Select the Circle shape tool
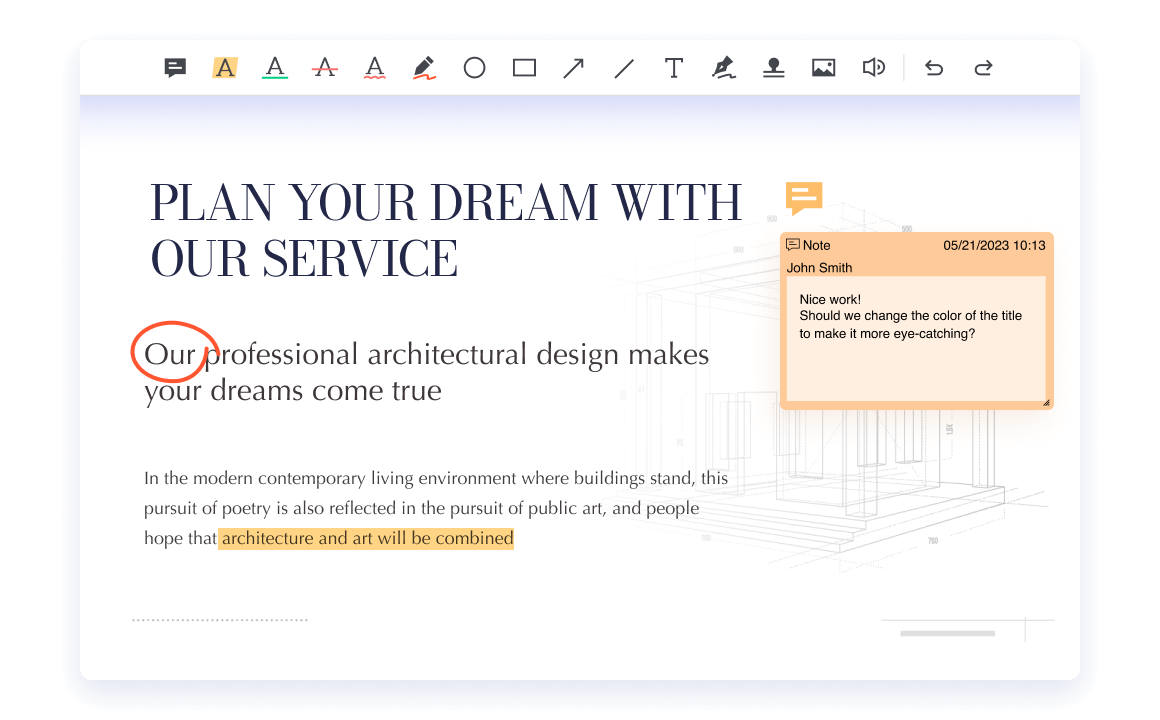 point(474,68)
